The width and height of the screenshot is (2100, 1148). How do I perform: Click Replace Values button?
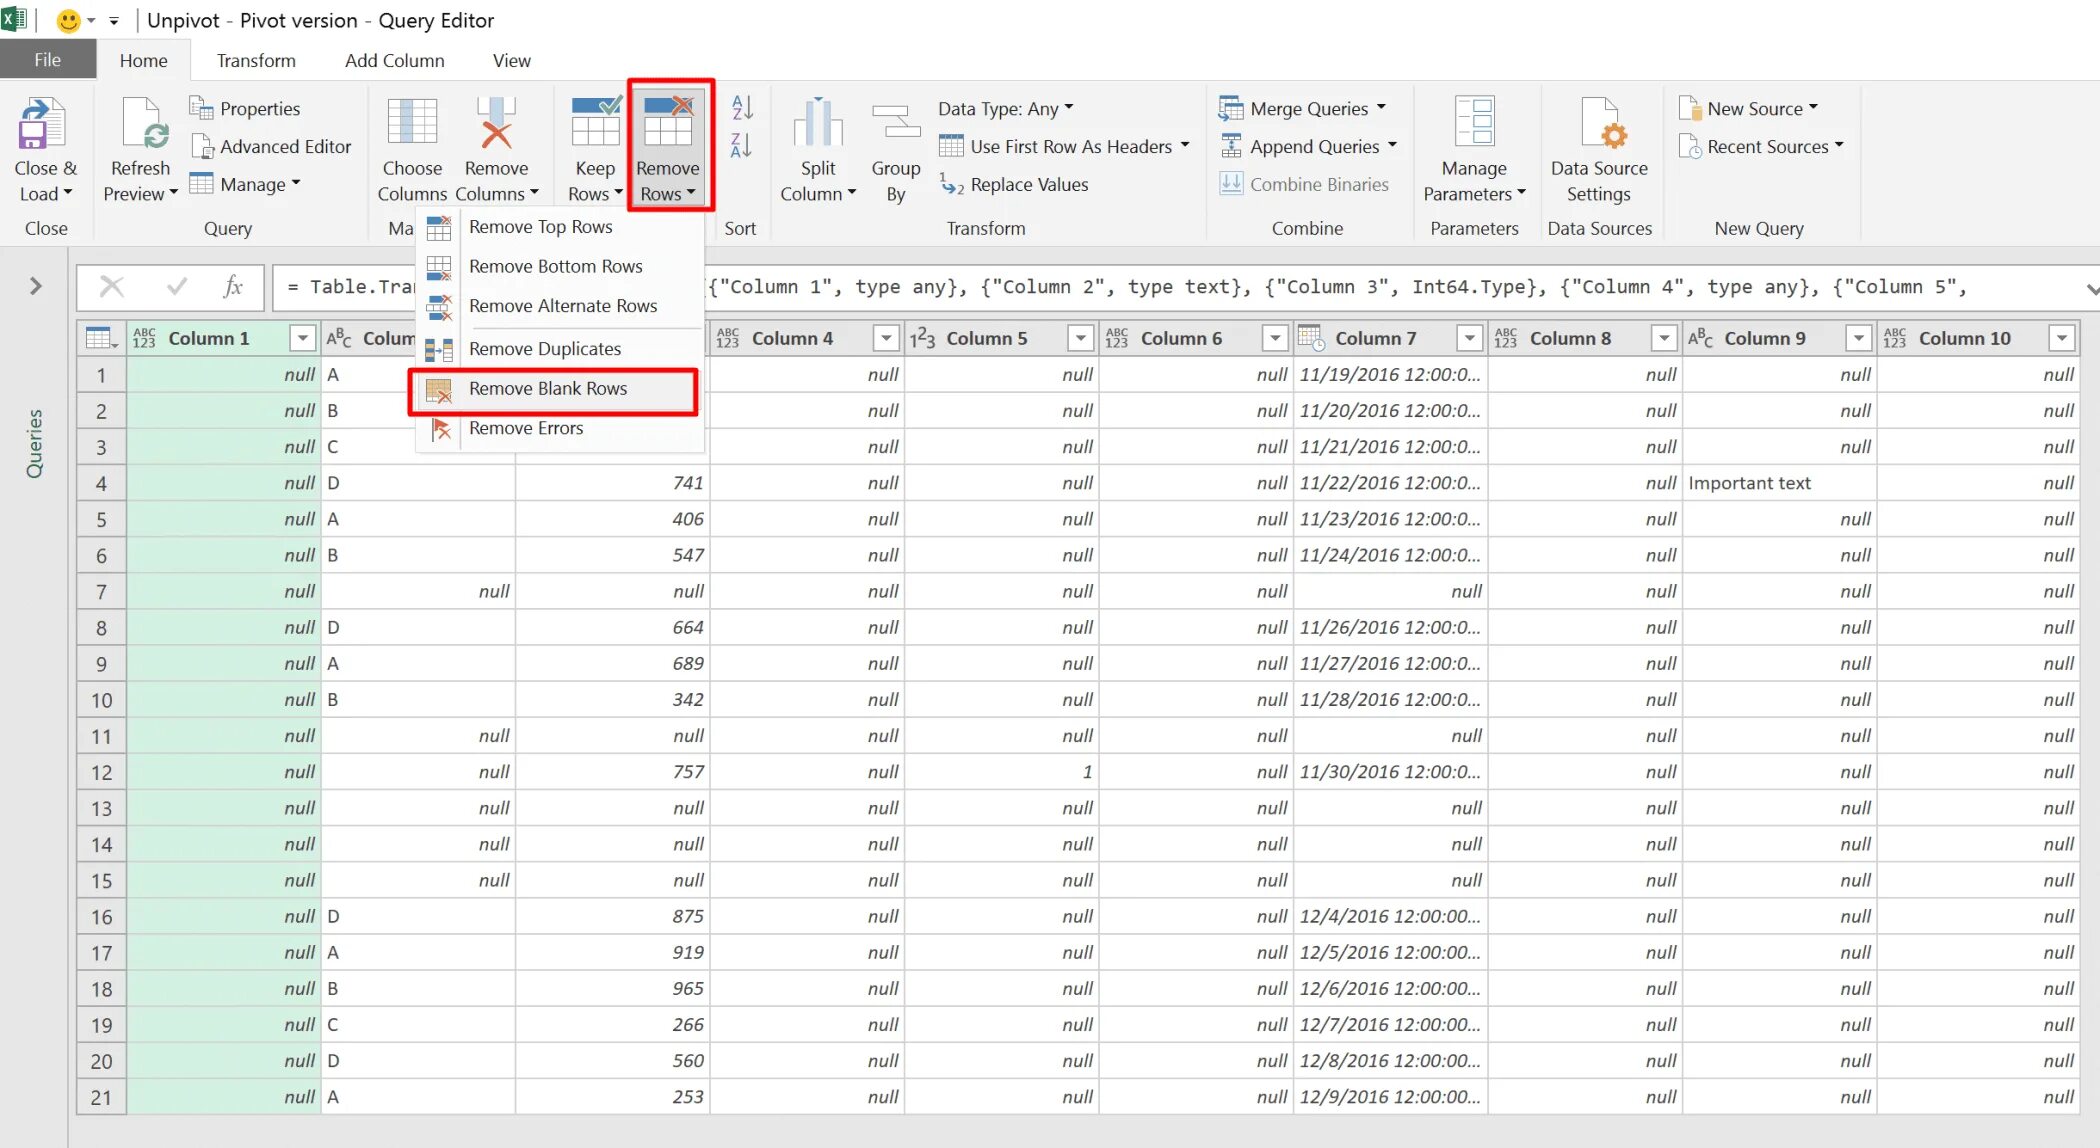pyautogui.click(x=1029, y=185)
